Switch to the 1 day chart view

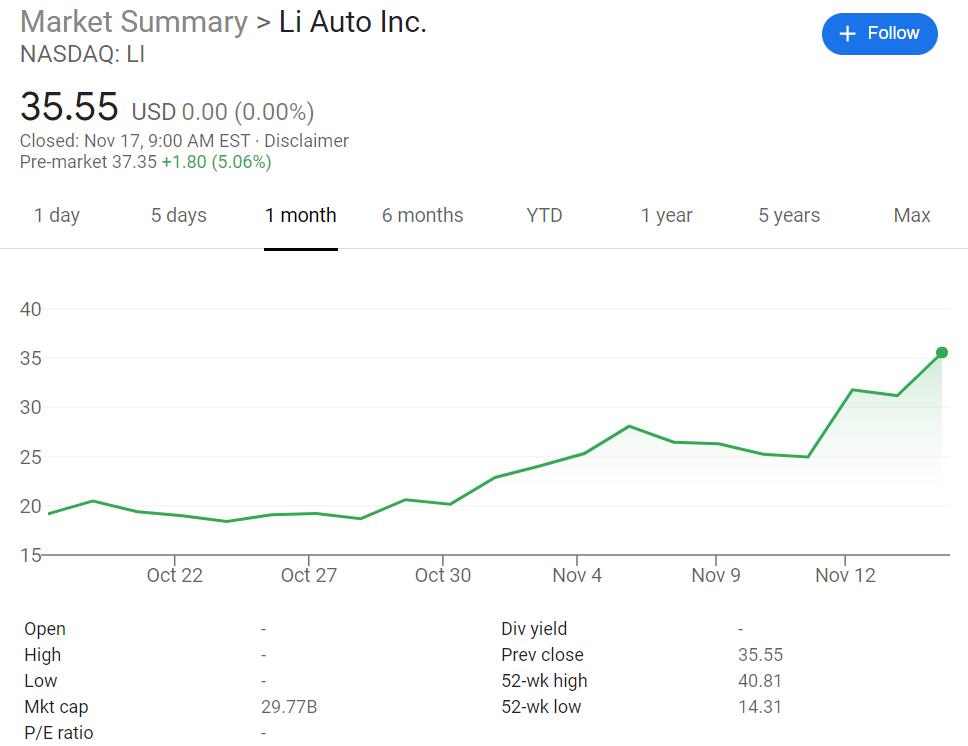[x=57, y=215]
